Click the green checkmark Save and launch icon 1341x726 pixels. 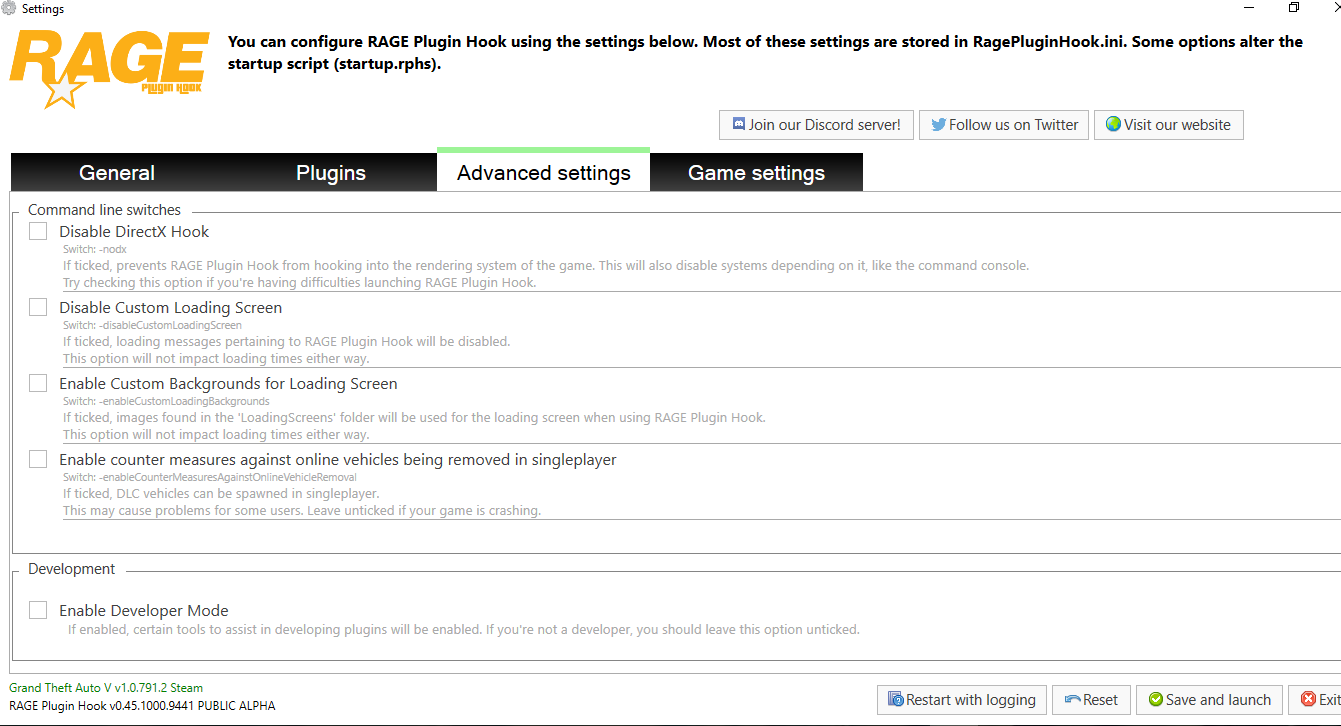[x=1155, y=700]
